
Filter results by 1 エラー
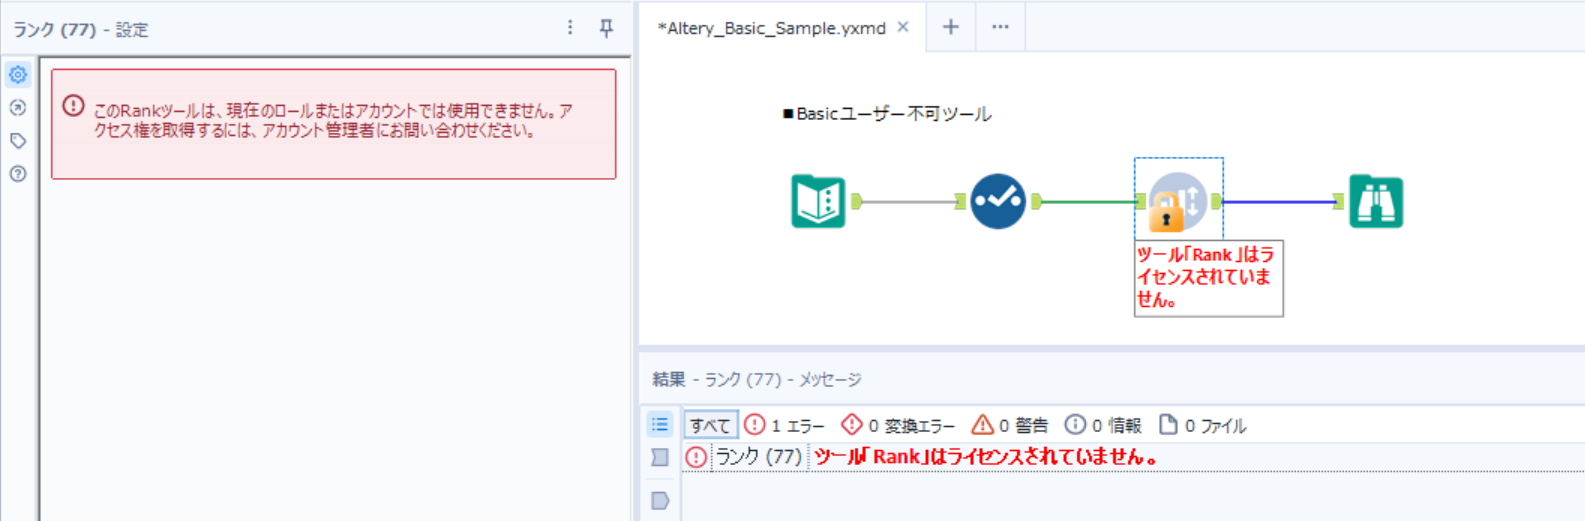pos(785,425)
